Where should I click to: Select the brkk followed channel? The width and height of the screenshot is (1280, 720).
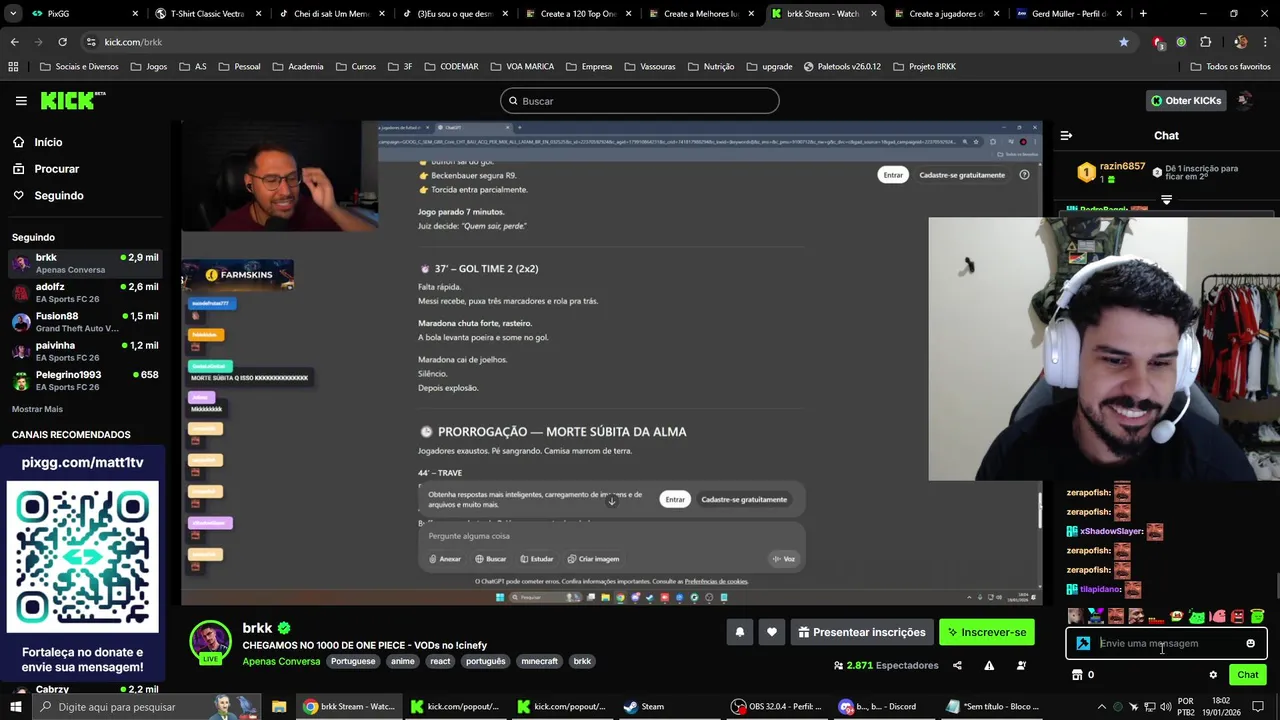tap(85, 263)
